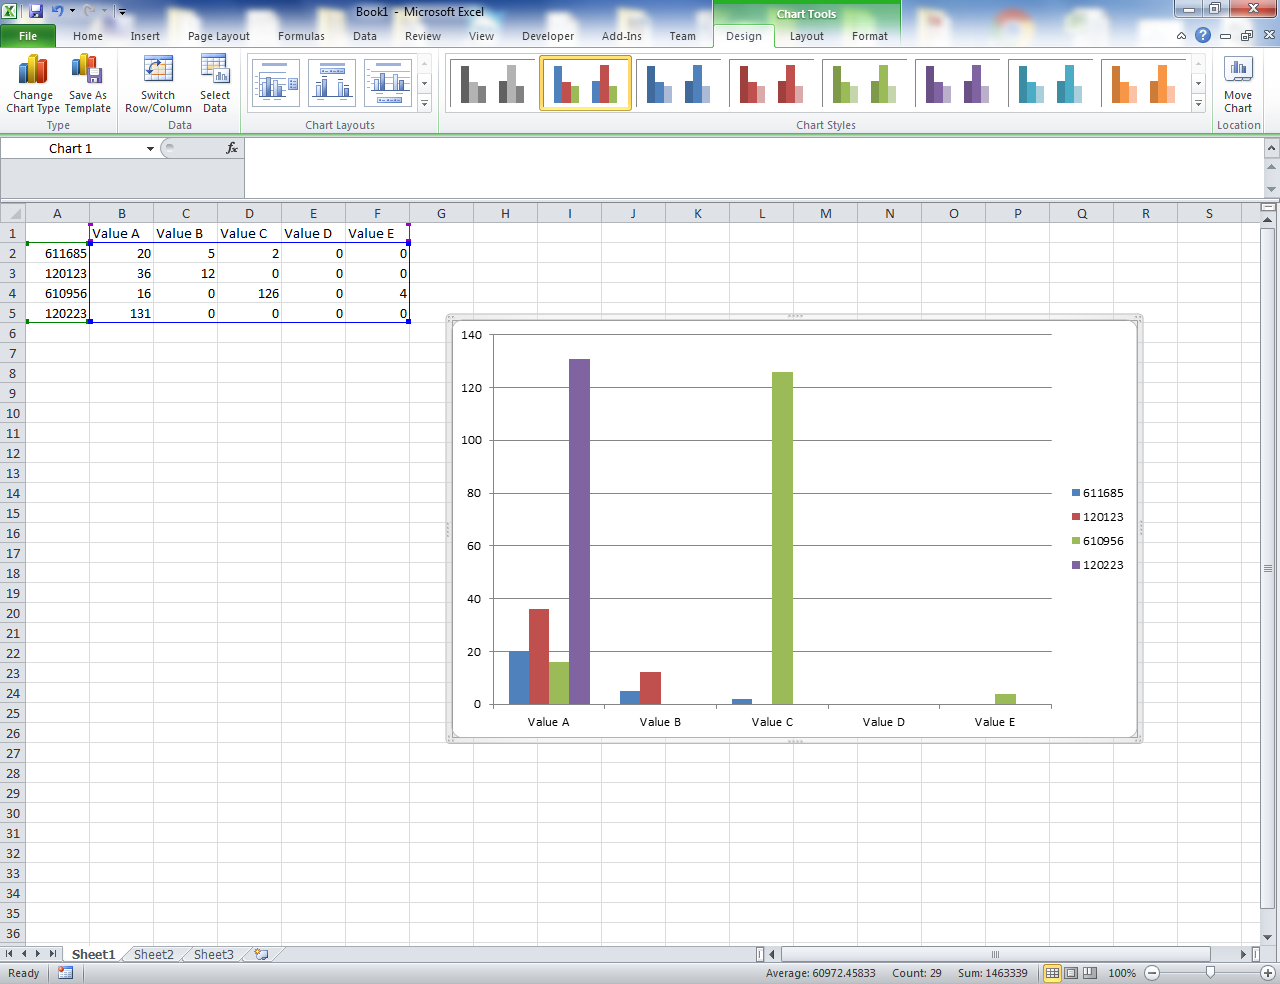Switch Row/Column of chart data
The width and height of the screenshot is (1280, 984).
(x=158, y=84)
